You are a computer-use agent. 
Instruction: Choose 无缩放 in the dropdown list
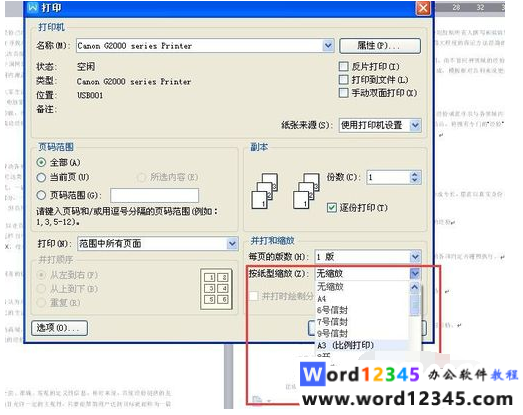tap(362, 287)
